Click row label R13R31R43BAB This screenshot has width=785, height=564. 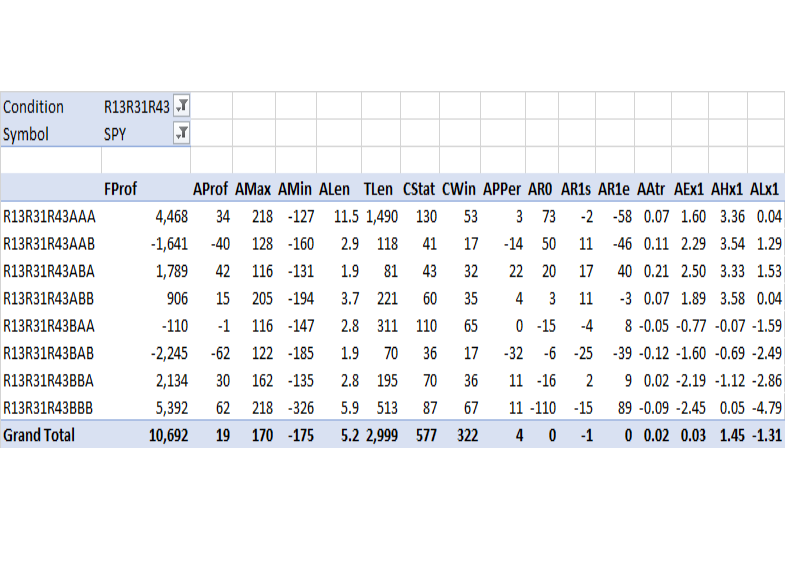pos(49,353)
